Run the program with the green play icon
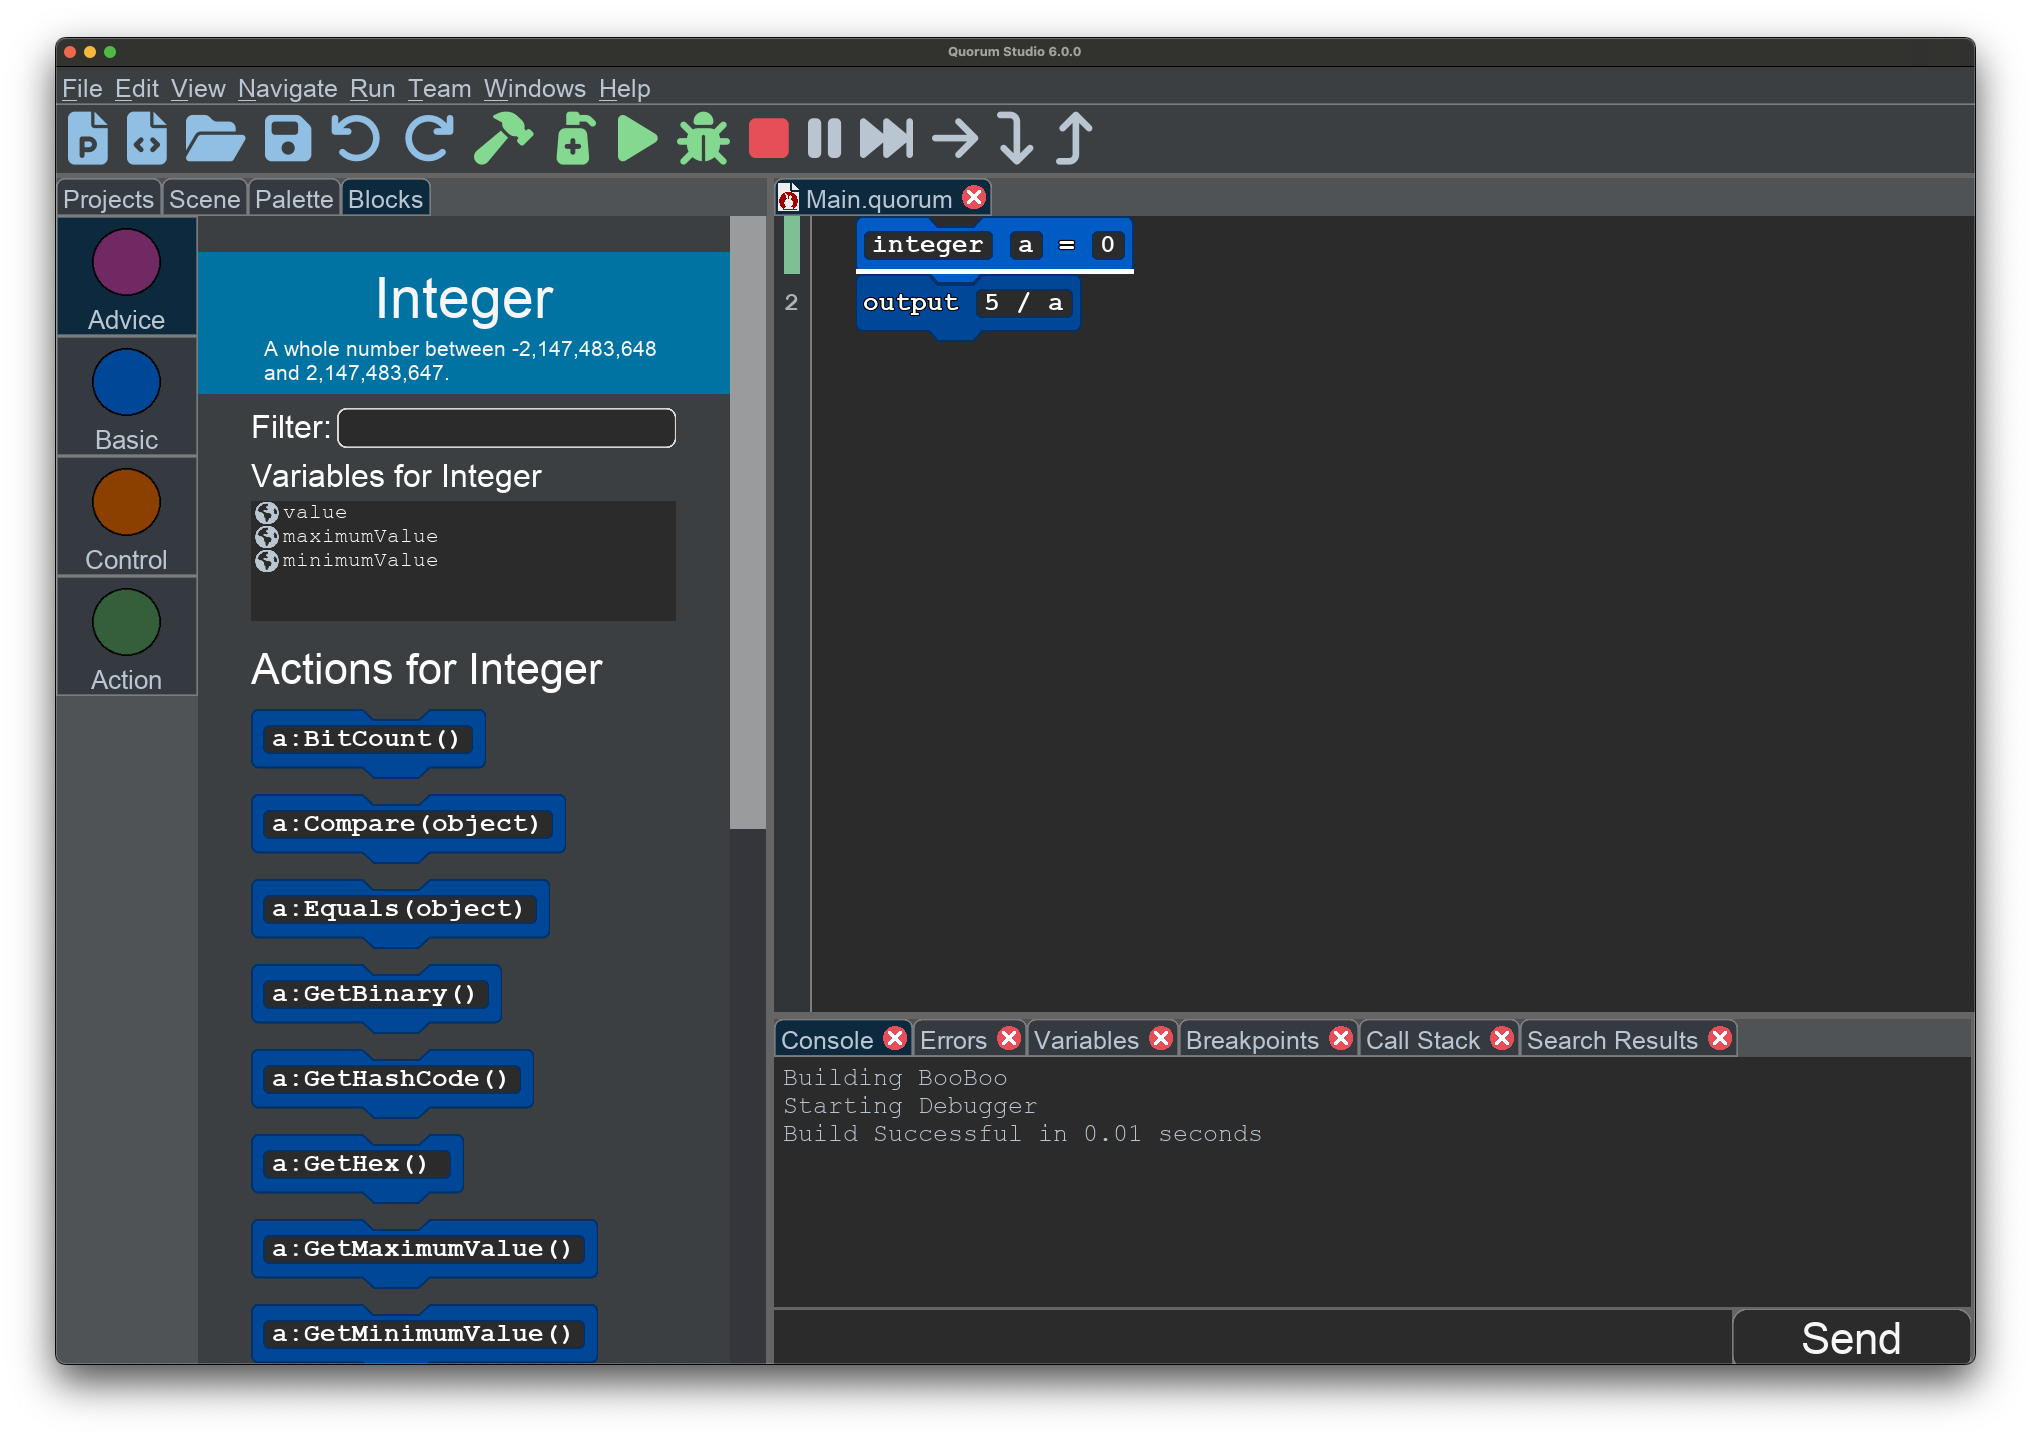The image size is (2031, 1438). click(x=636, y=138)
